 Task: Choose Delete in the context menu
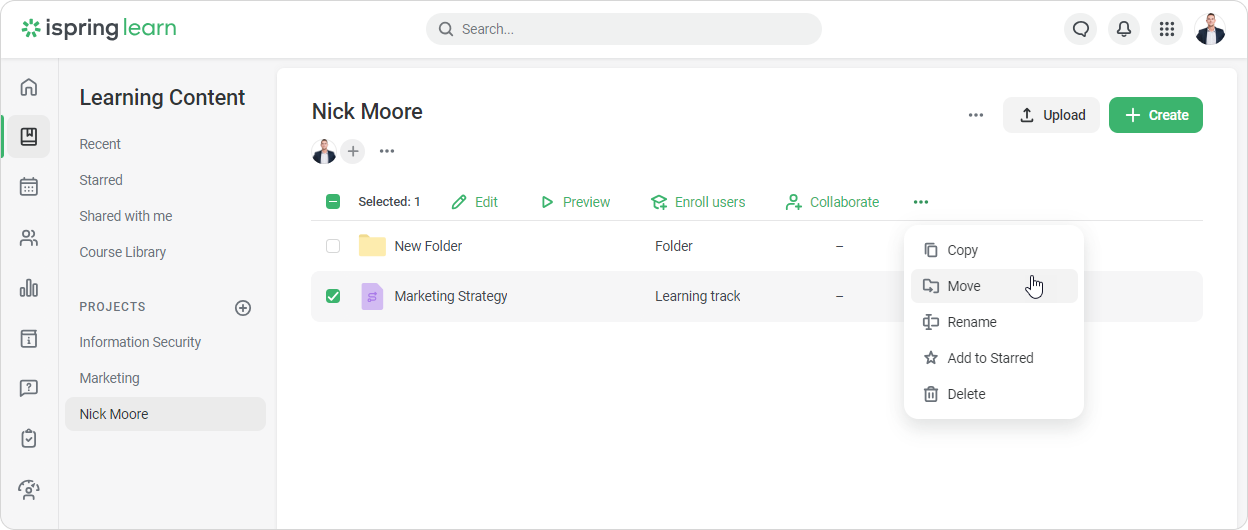coord(966,394)
